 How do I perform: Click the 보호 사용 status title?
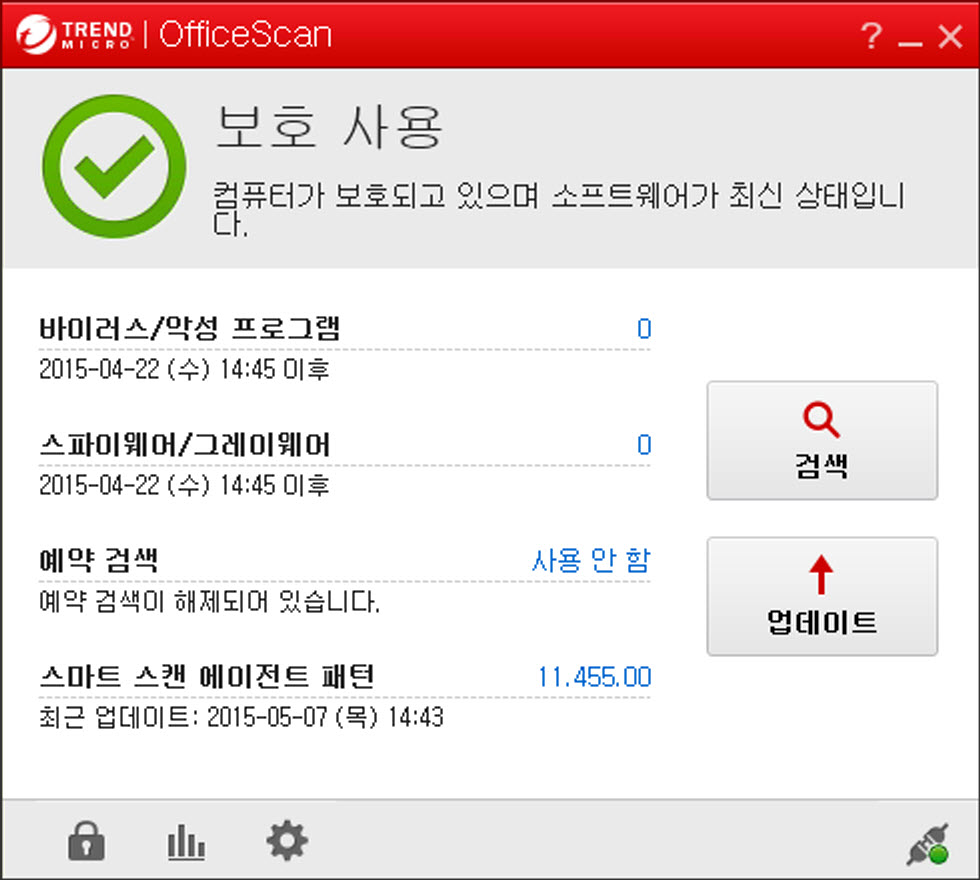pyautogui.click(x=329, y=127)
